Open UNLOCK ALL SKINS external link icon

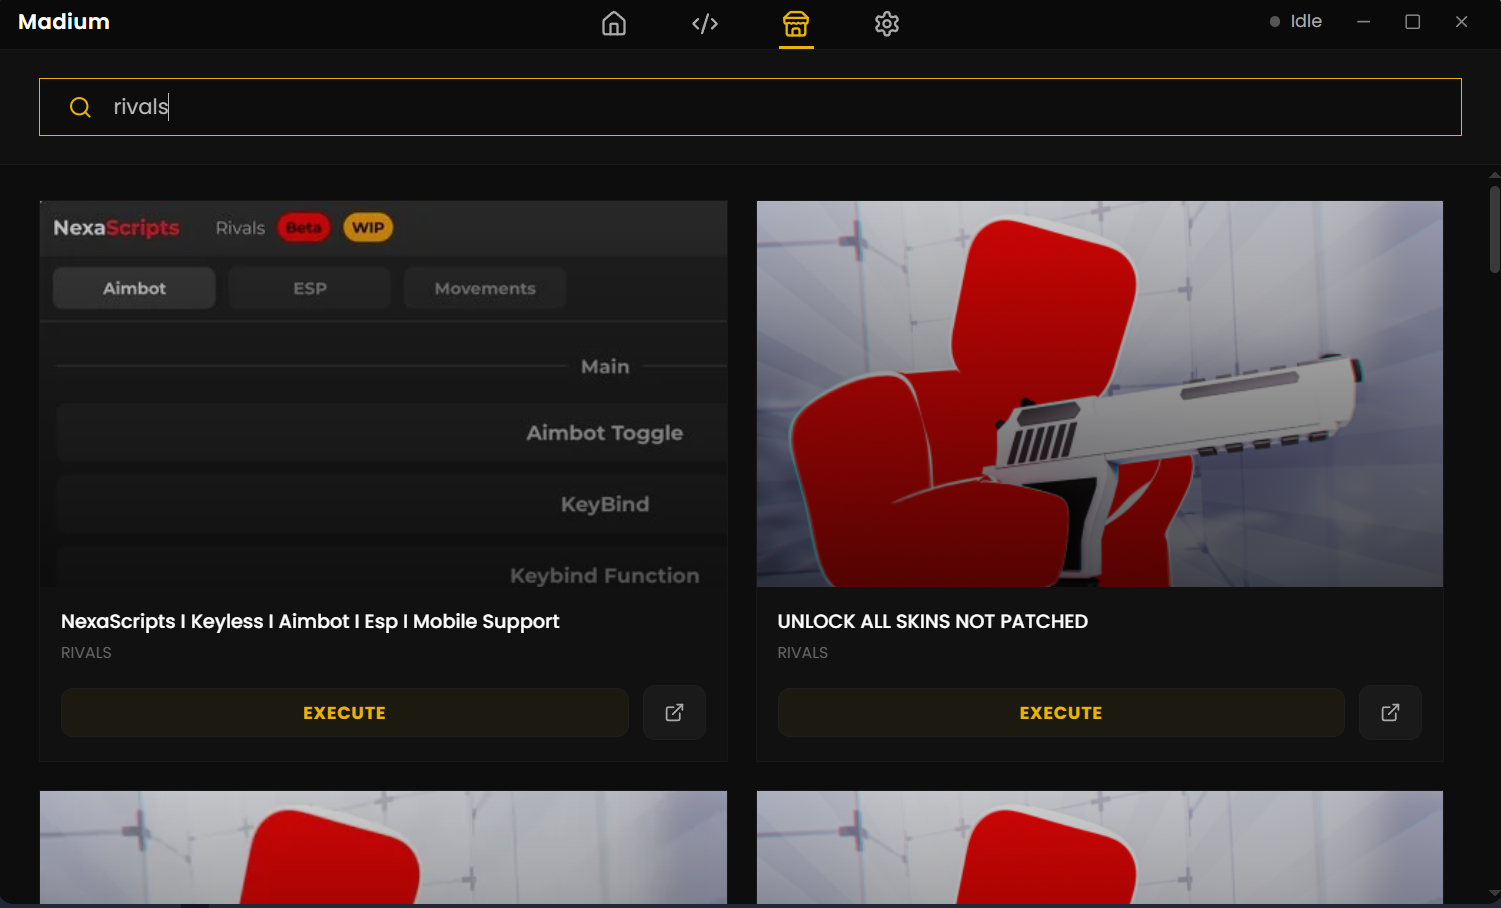point(1390,712)
